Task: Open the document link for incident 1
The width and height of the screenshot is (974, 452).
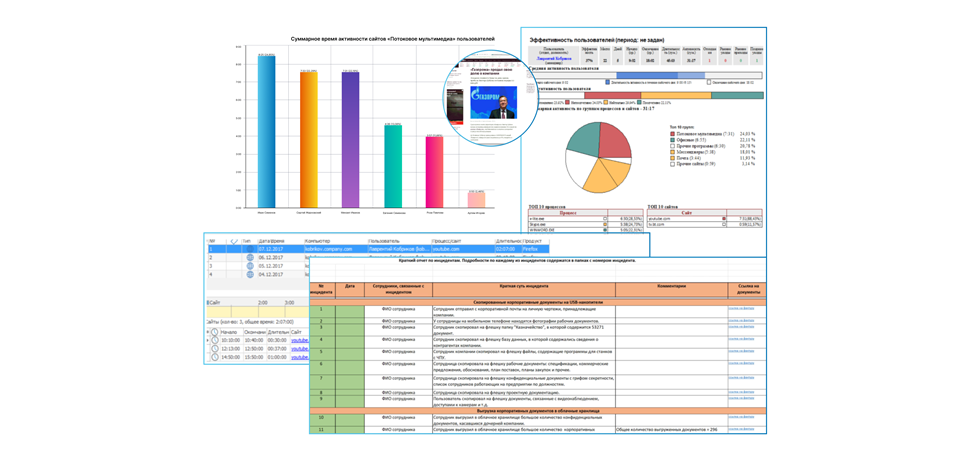Action: [x=741, y=308]
